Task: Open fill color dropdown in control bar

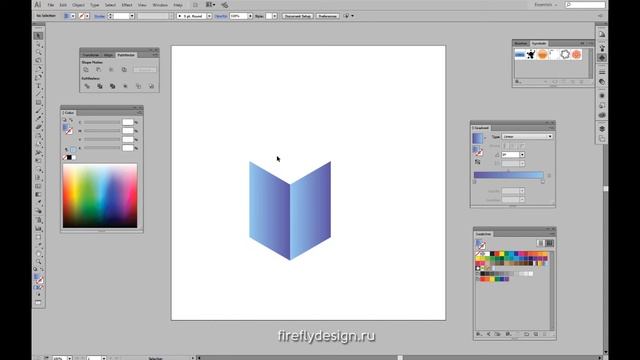Action: (73, 16)
